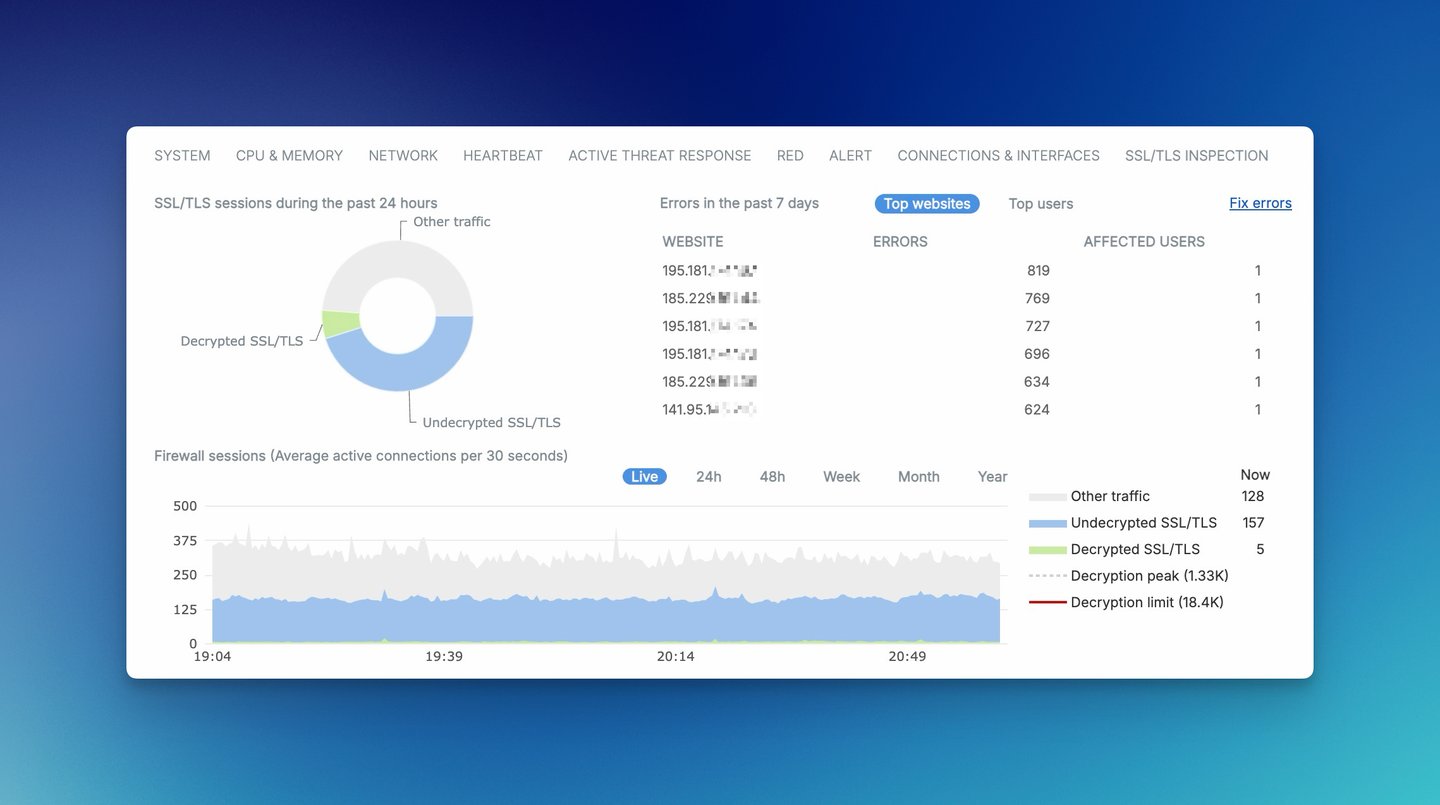The image size is (1440, 805).
Task: Click the 624 errors value
Action: (x=1037, y=410)
